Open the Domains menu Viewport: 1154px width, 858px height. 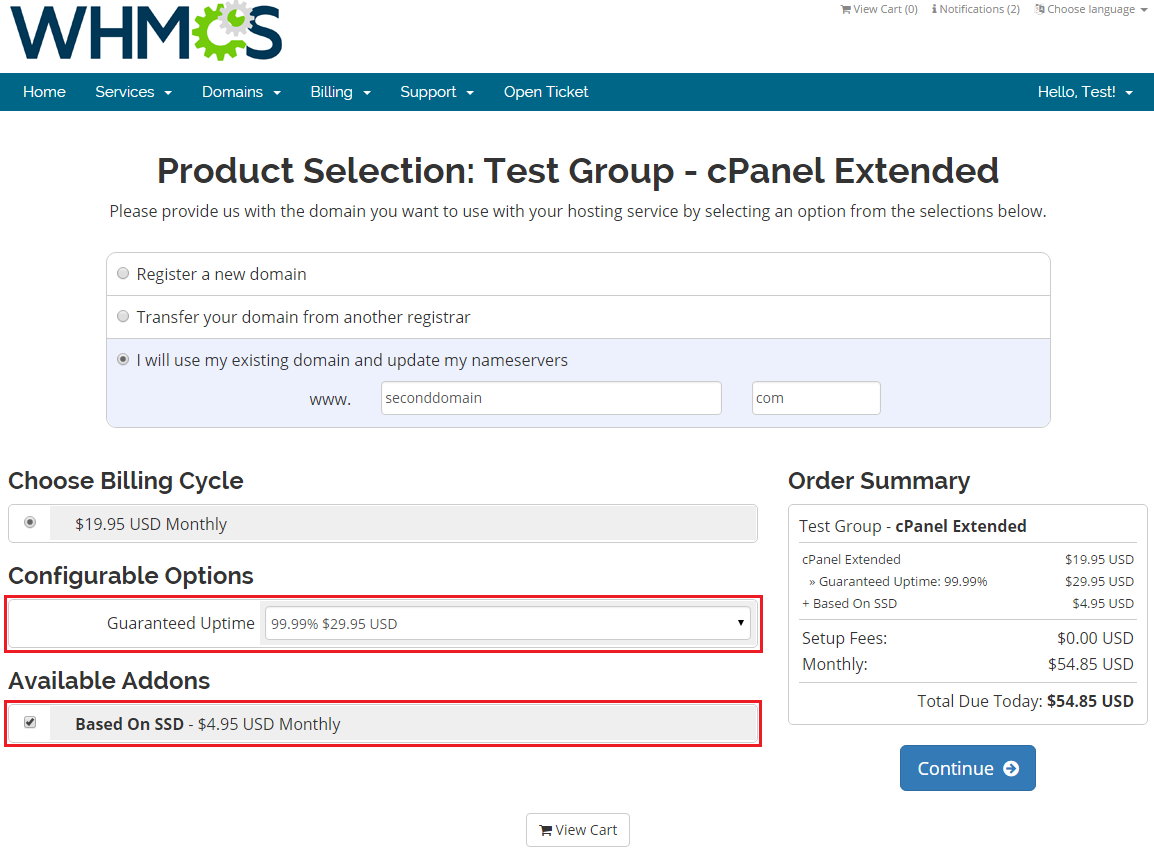point(241,92)
